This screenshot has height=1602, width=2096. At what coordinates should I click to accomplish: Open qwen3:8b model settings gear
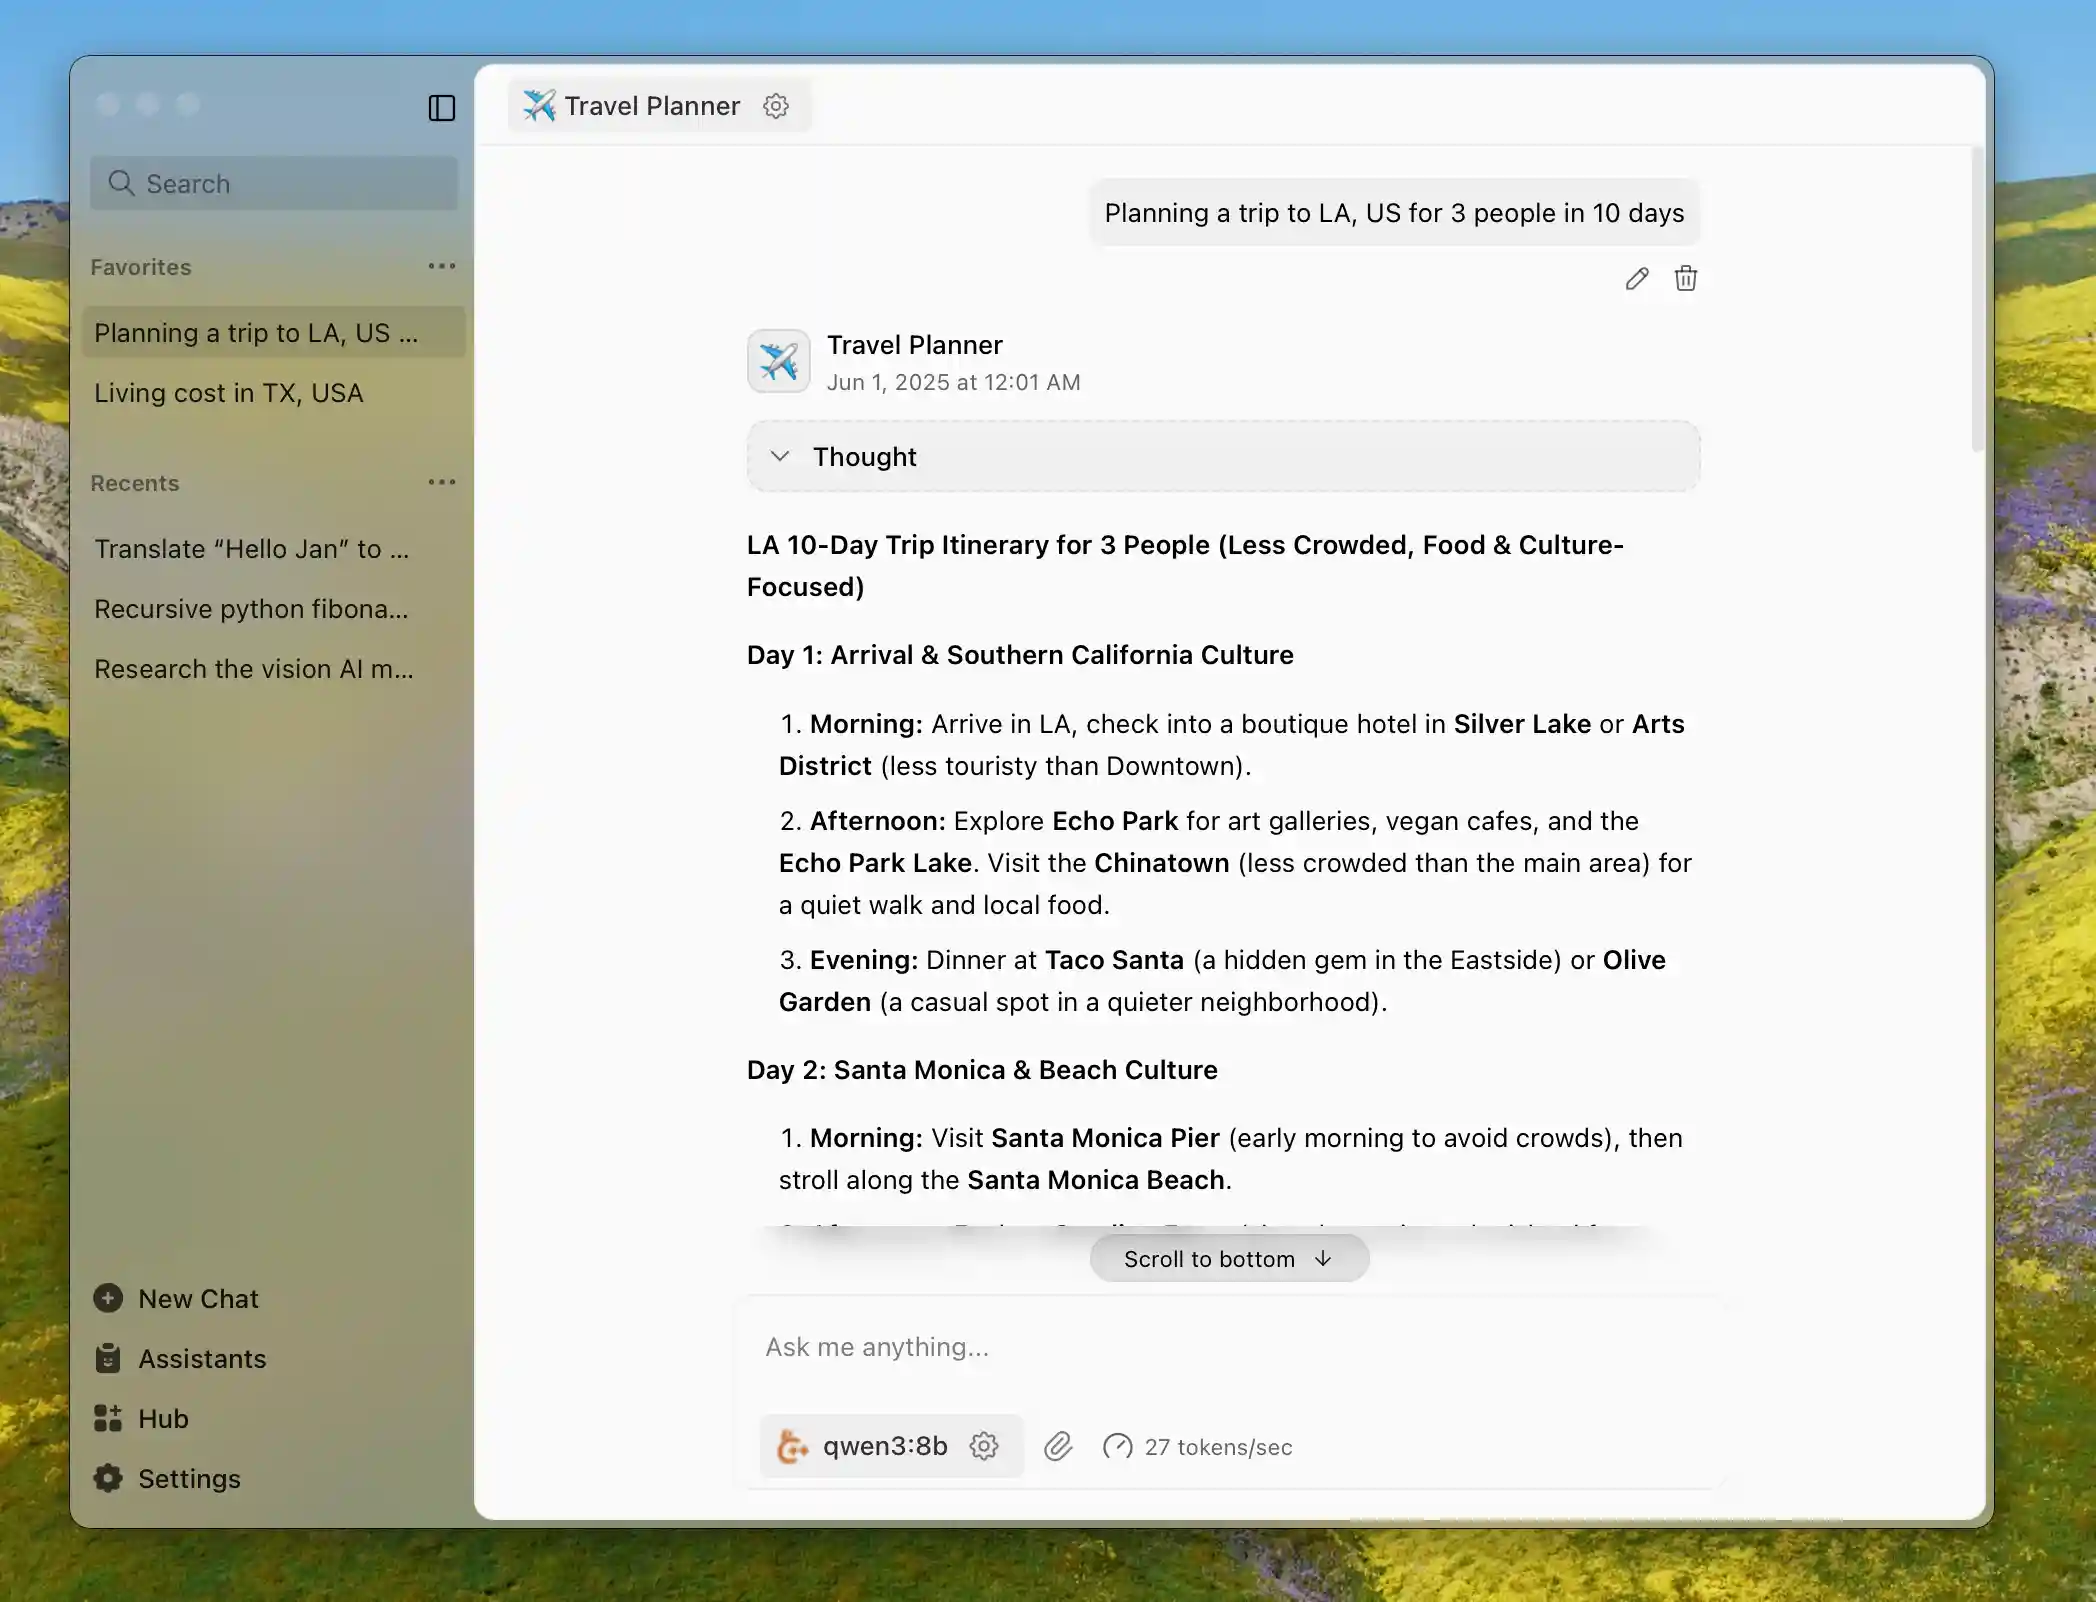[x=984, y=1446]
